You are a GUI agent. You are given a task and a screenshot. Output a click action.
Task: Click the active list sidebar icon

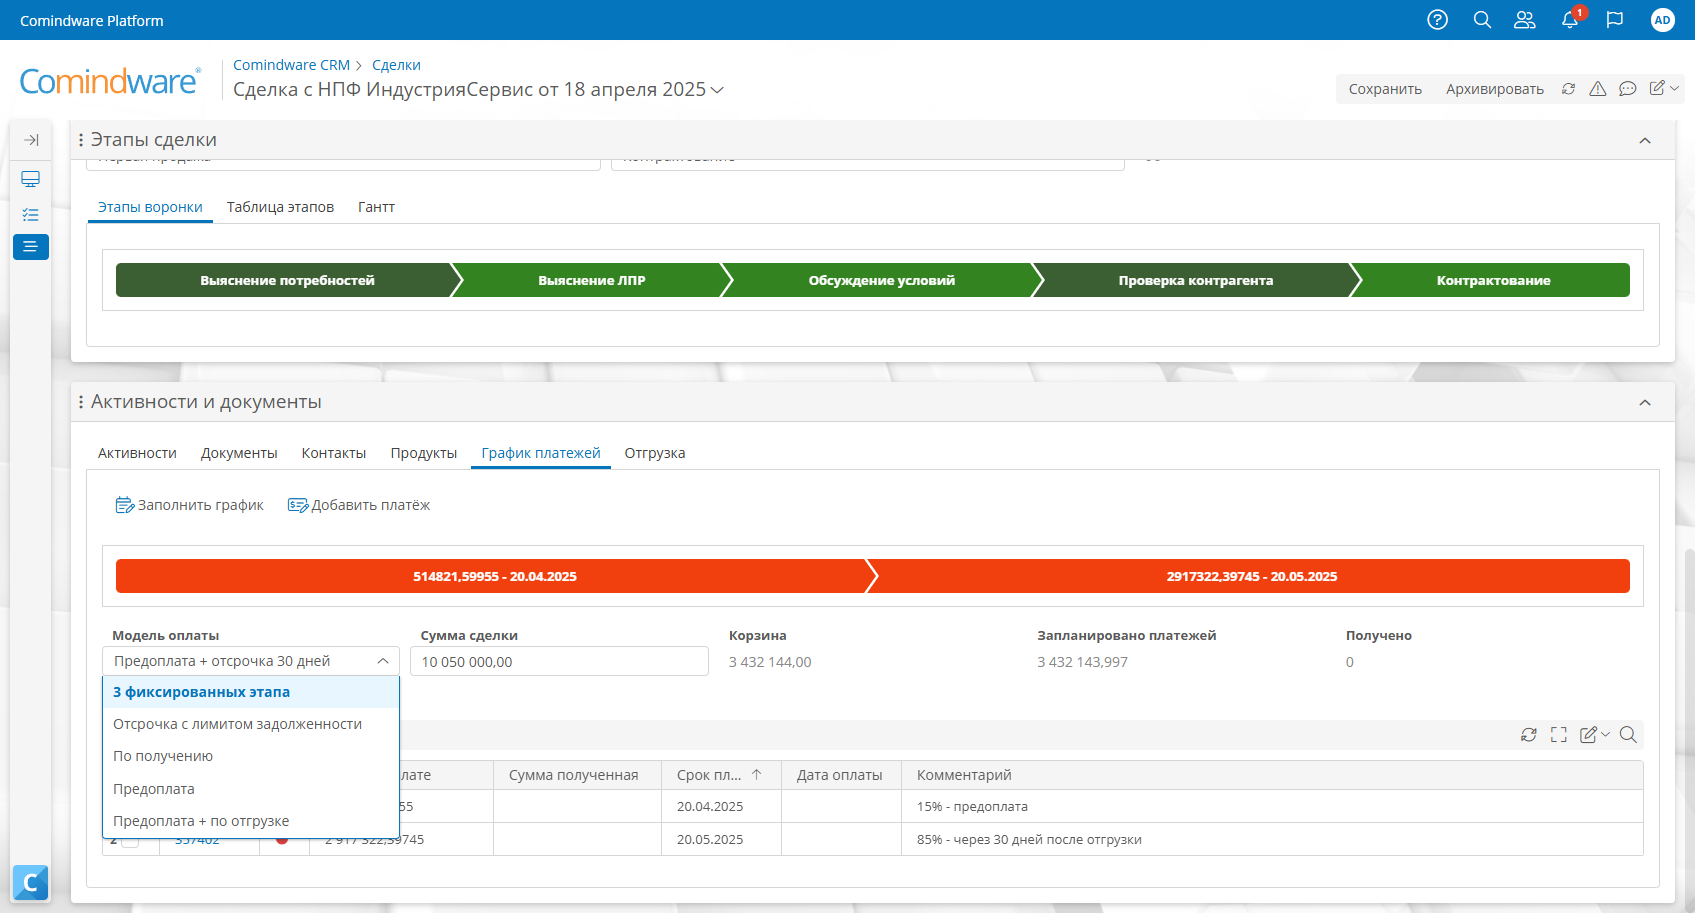tap(31, 247)
